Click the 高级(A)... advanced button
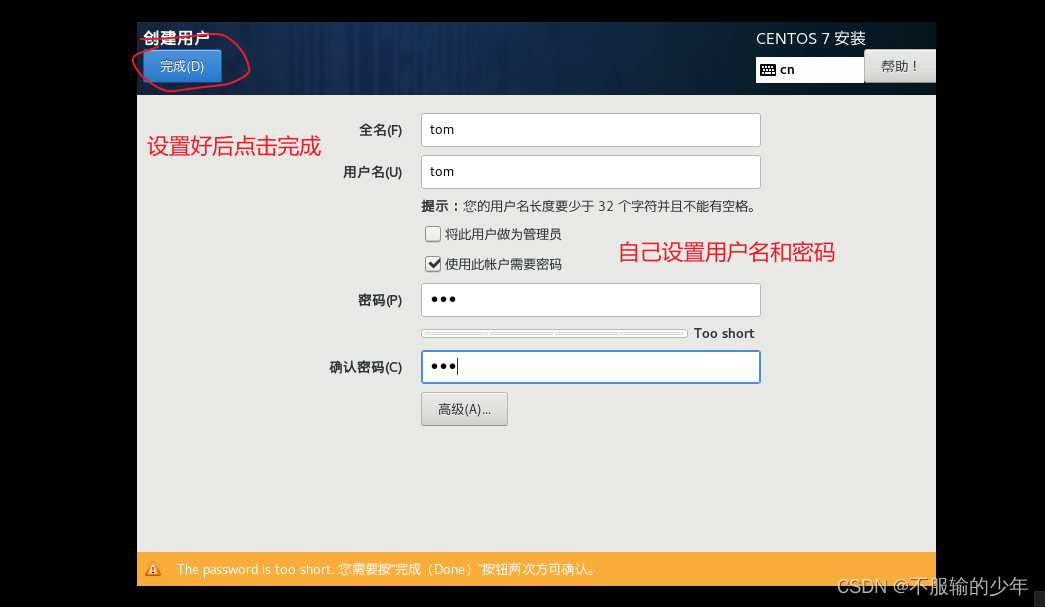 point(464,409)
